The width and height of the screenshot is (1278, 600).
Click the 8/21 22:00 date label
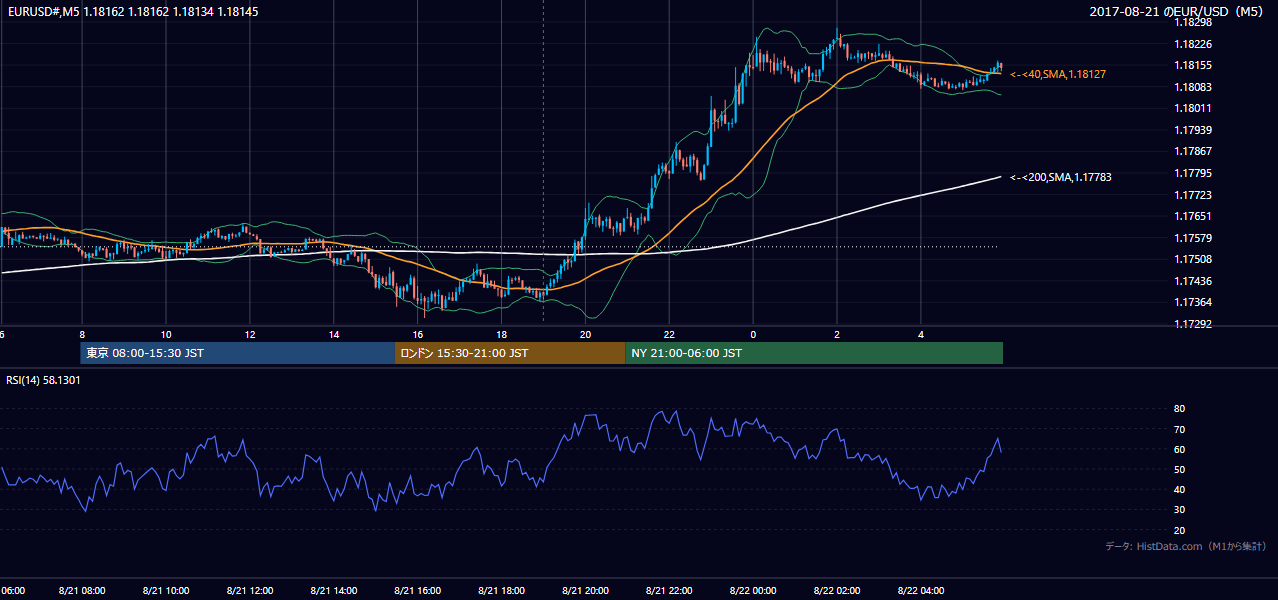pos(670,591)
